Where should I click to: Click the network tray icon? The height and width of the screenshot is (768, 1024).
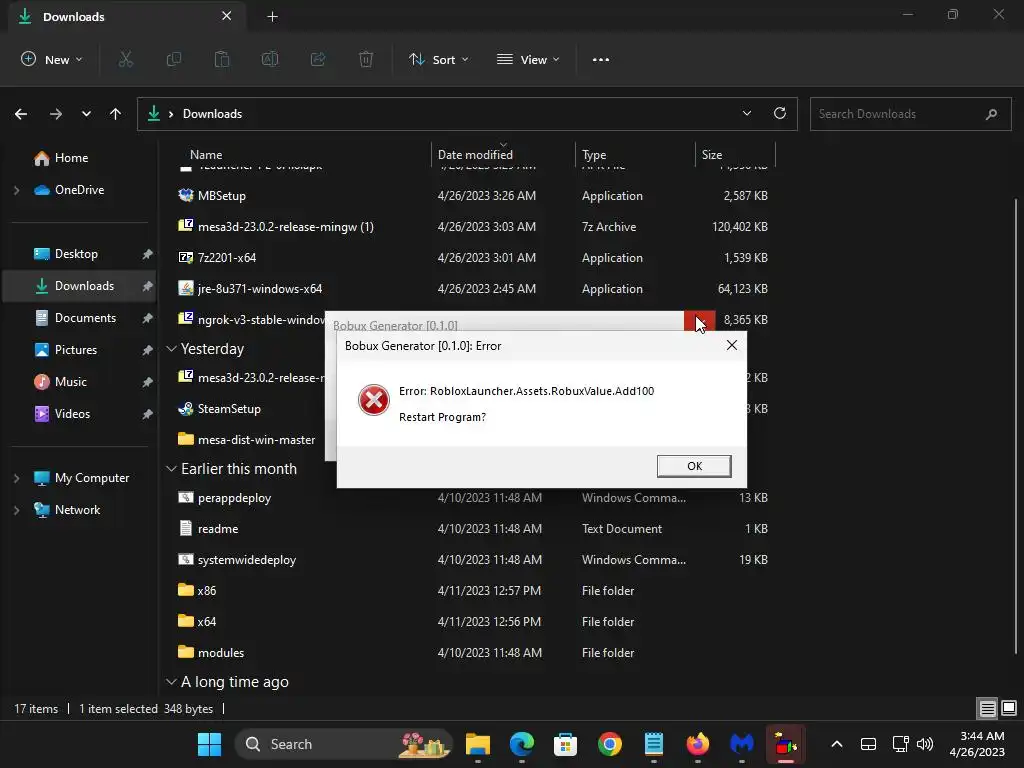[x=901, y=744]
